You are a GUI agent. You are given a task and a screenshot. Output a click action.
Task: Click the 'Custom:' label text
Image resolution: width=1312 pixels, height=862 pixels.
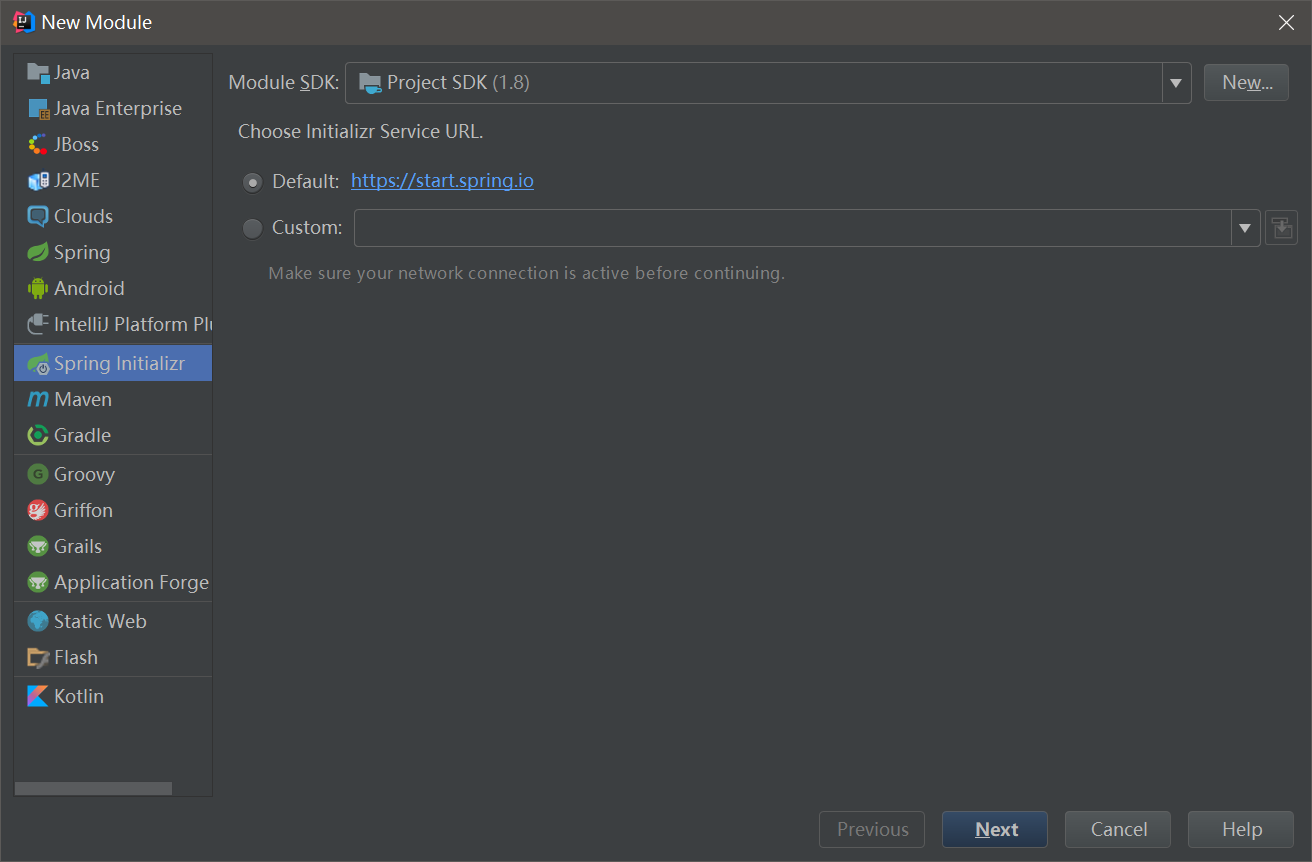tap(307, 228)
